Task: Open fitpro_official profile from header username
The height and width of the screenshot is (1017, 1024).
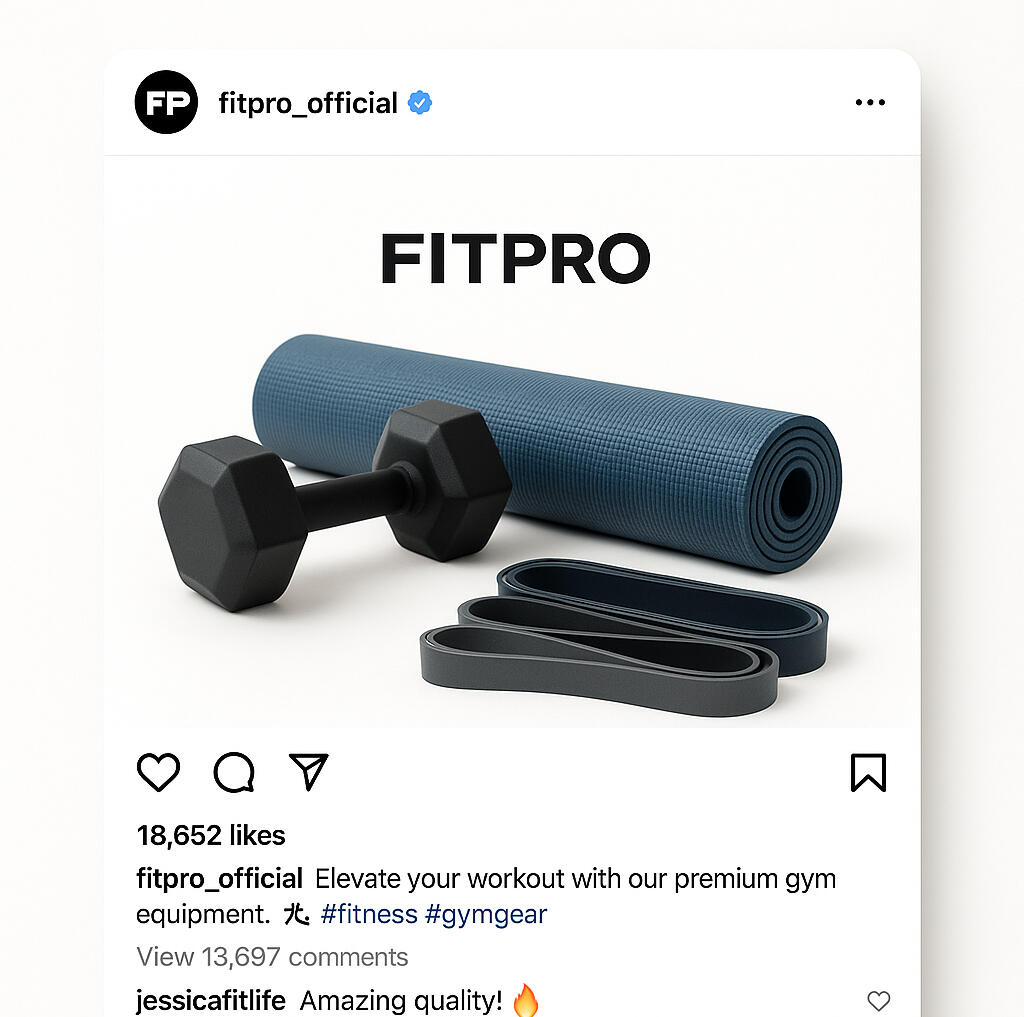Action: [308, 103]
